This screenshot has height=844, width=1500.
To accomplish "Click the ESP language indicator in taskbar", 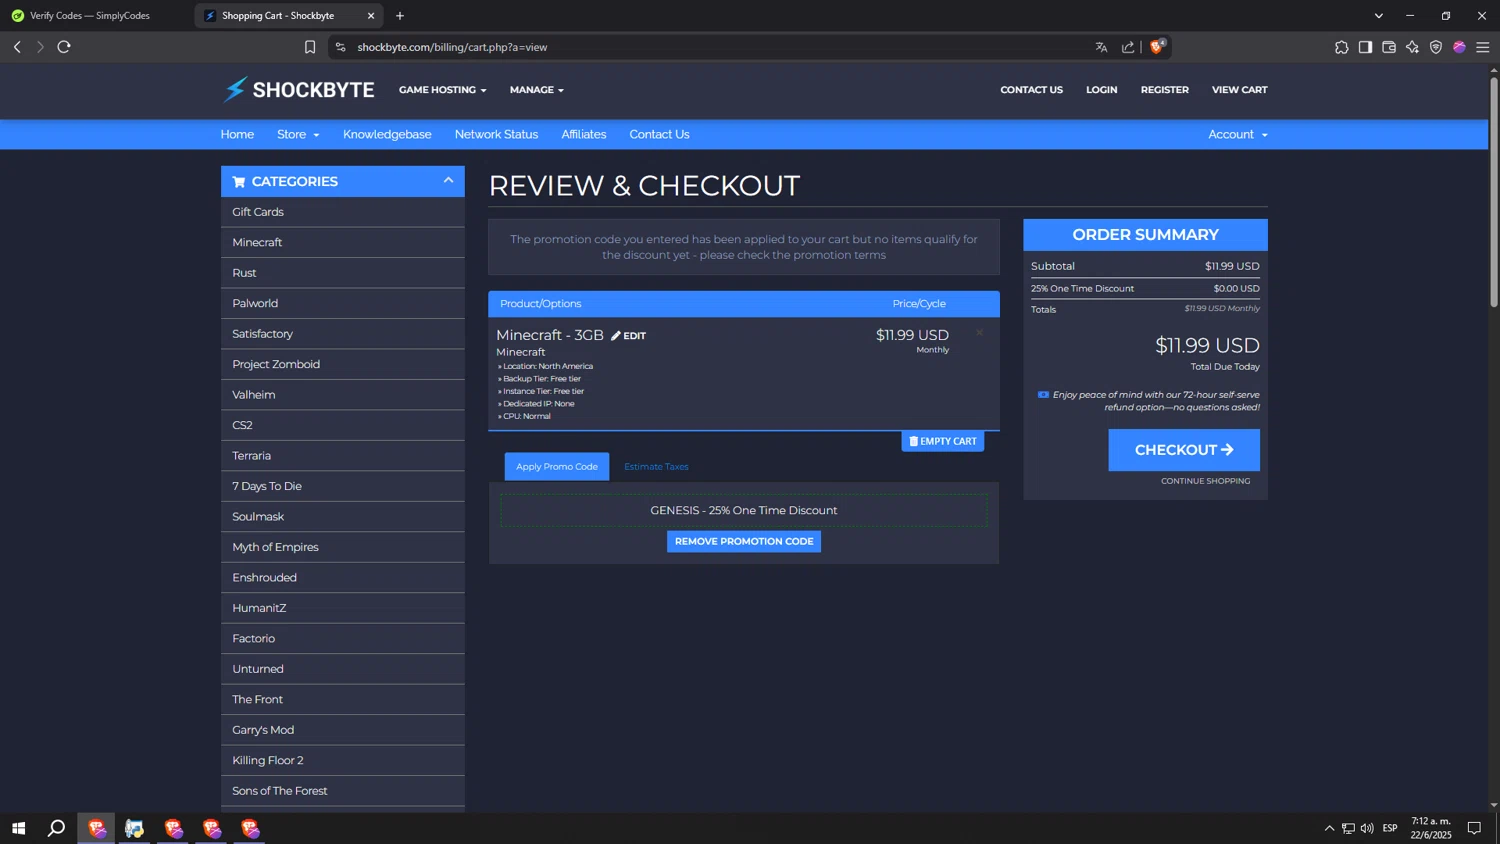I will 1390,828.
